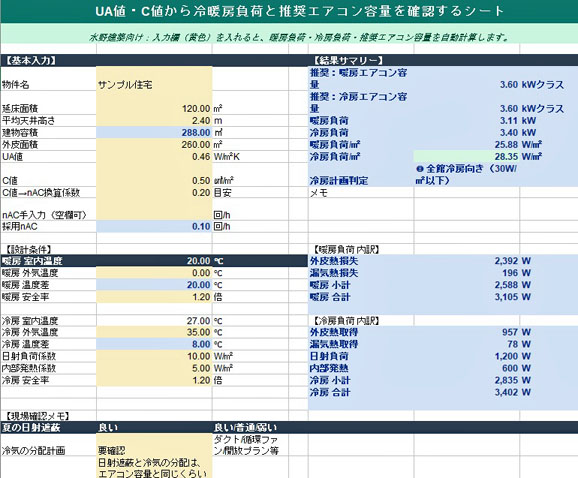The width and height of the screenshot is (578, 478).
Task: Select the 採用nAC value 0.10
Action: [154, 226]
